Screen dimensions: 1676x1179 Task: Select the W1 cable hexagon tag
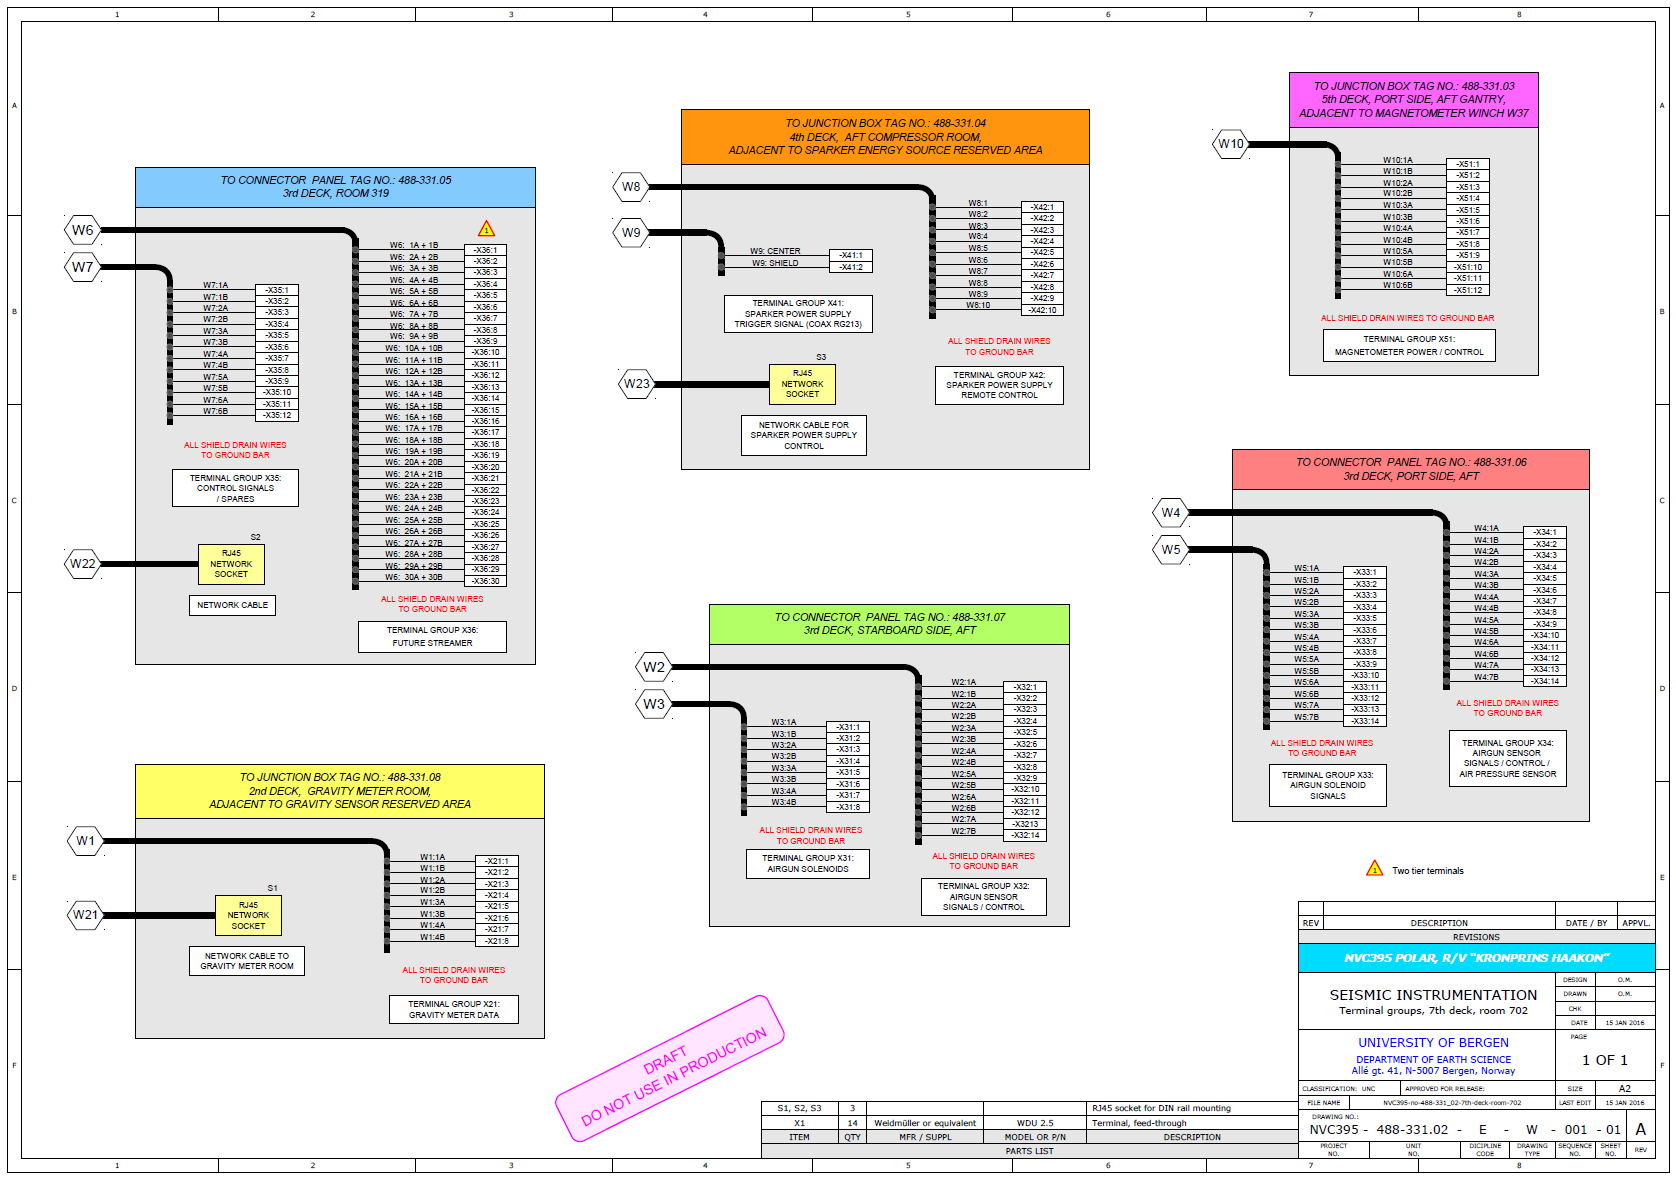(x=86, y=841)
